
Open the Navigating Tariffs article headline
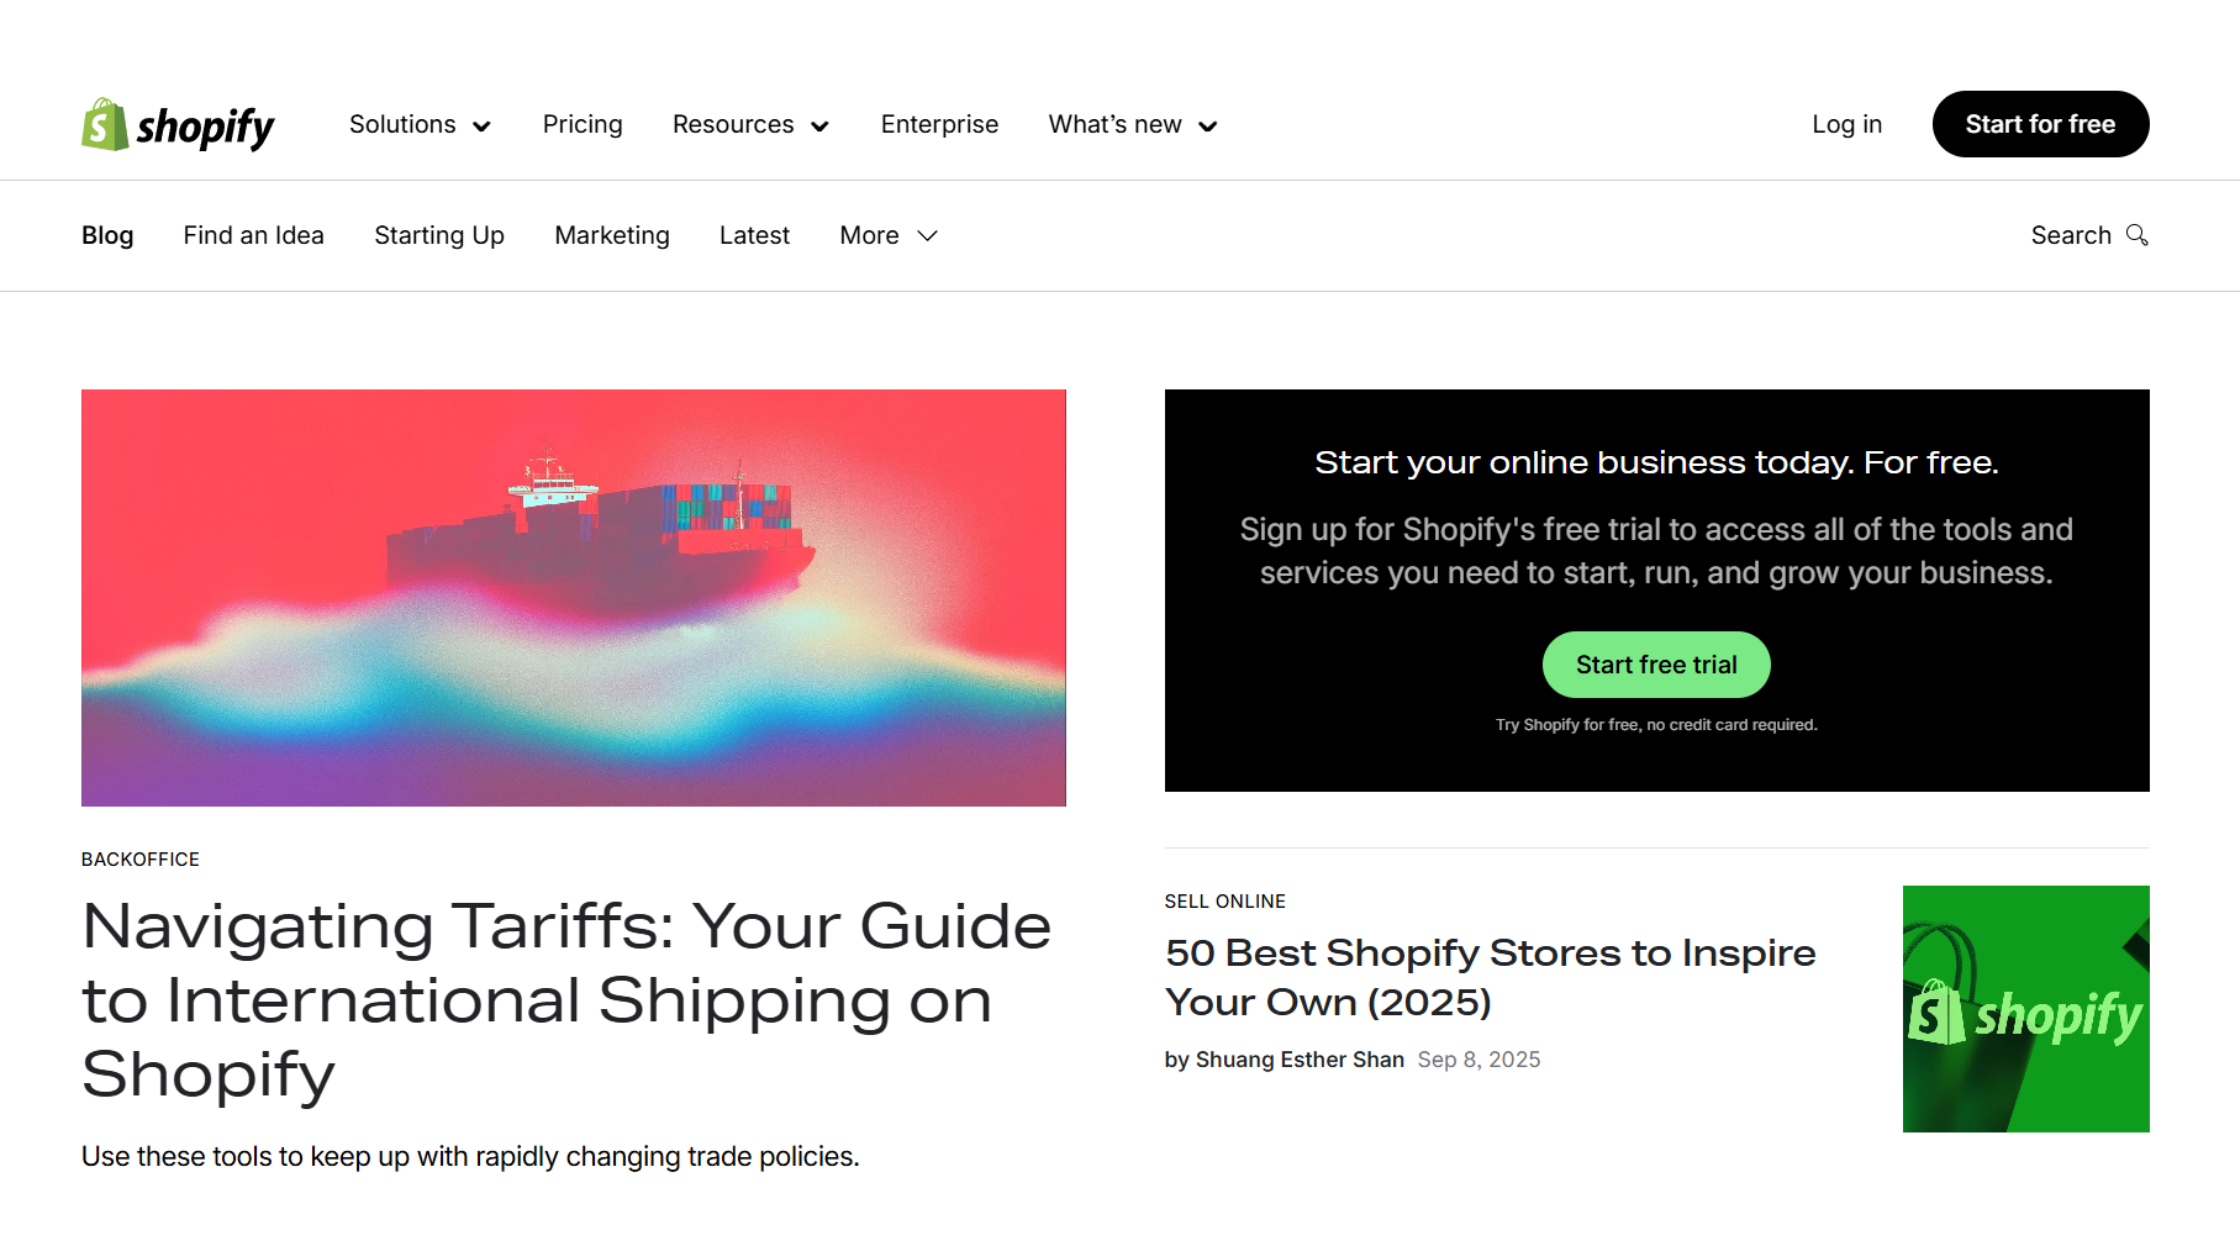tap(567, 999)
